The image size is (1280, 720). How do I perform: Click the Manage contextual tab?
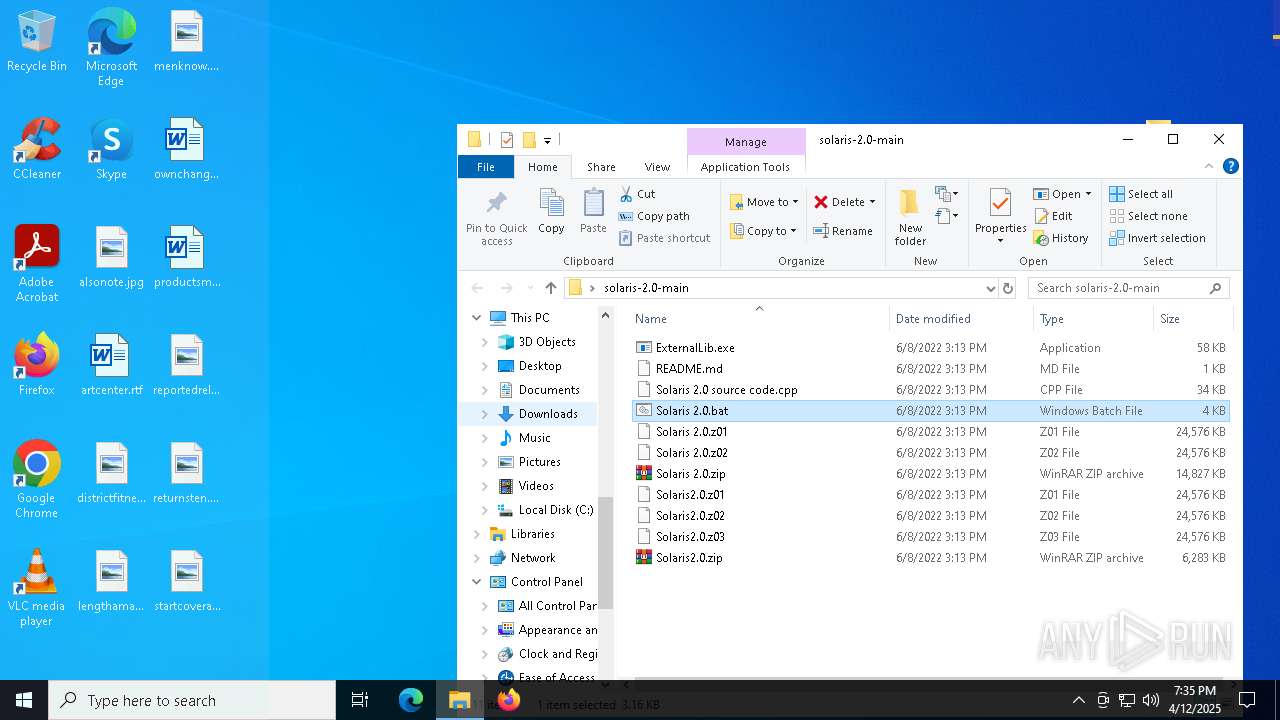tap(745, 142)
